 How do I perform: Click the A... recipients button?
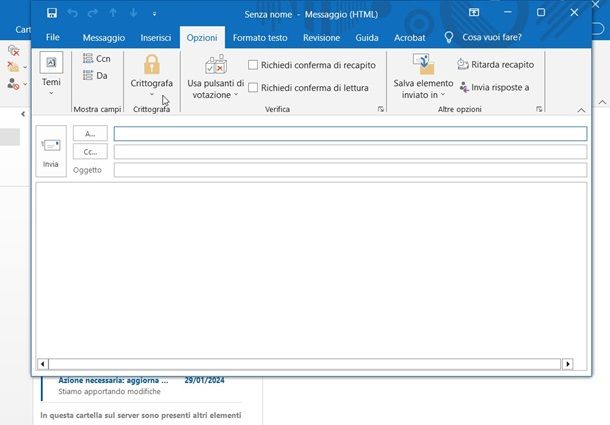(x=90, y=133)
